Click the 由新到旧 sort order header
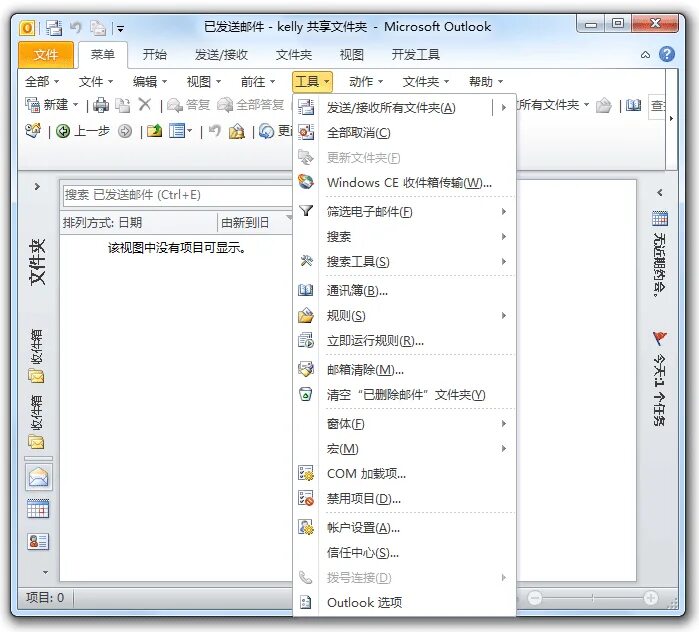Viewport: 699px width, 632px height. [x=255, y=222]
